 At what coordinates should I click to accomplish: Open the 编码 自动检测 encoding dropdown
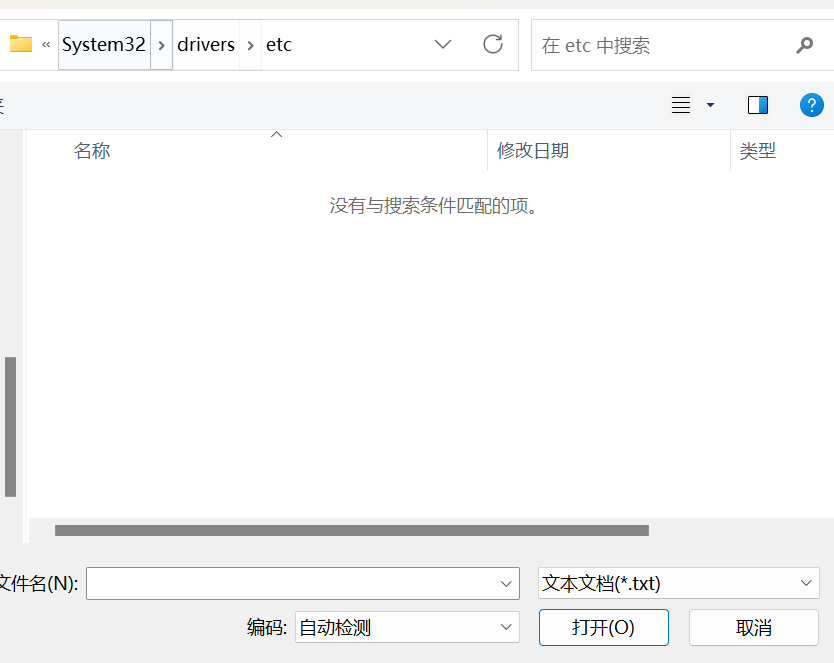pos(407,627)
